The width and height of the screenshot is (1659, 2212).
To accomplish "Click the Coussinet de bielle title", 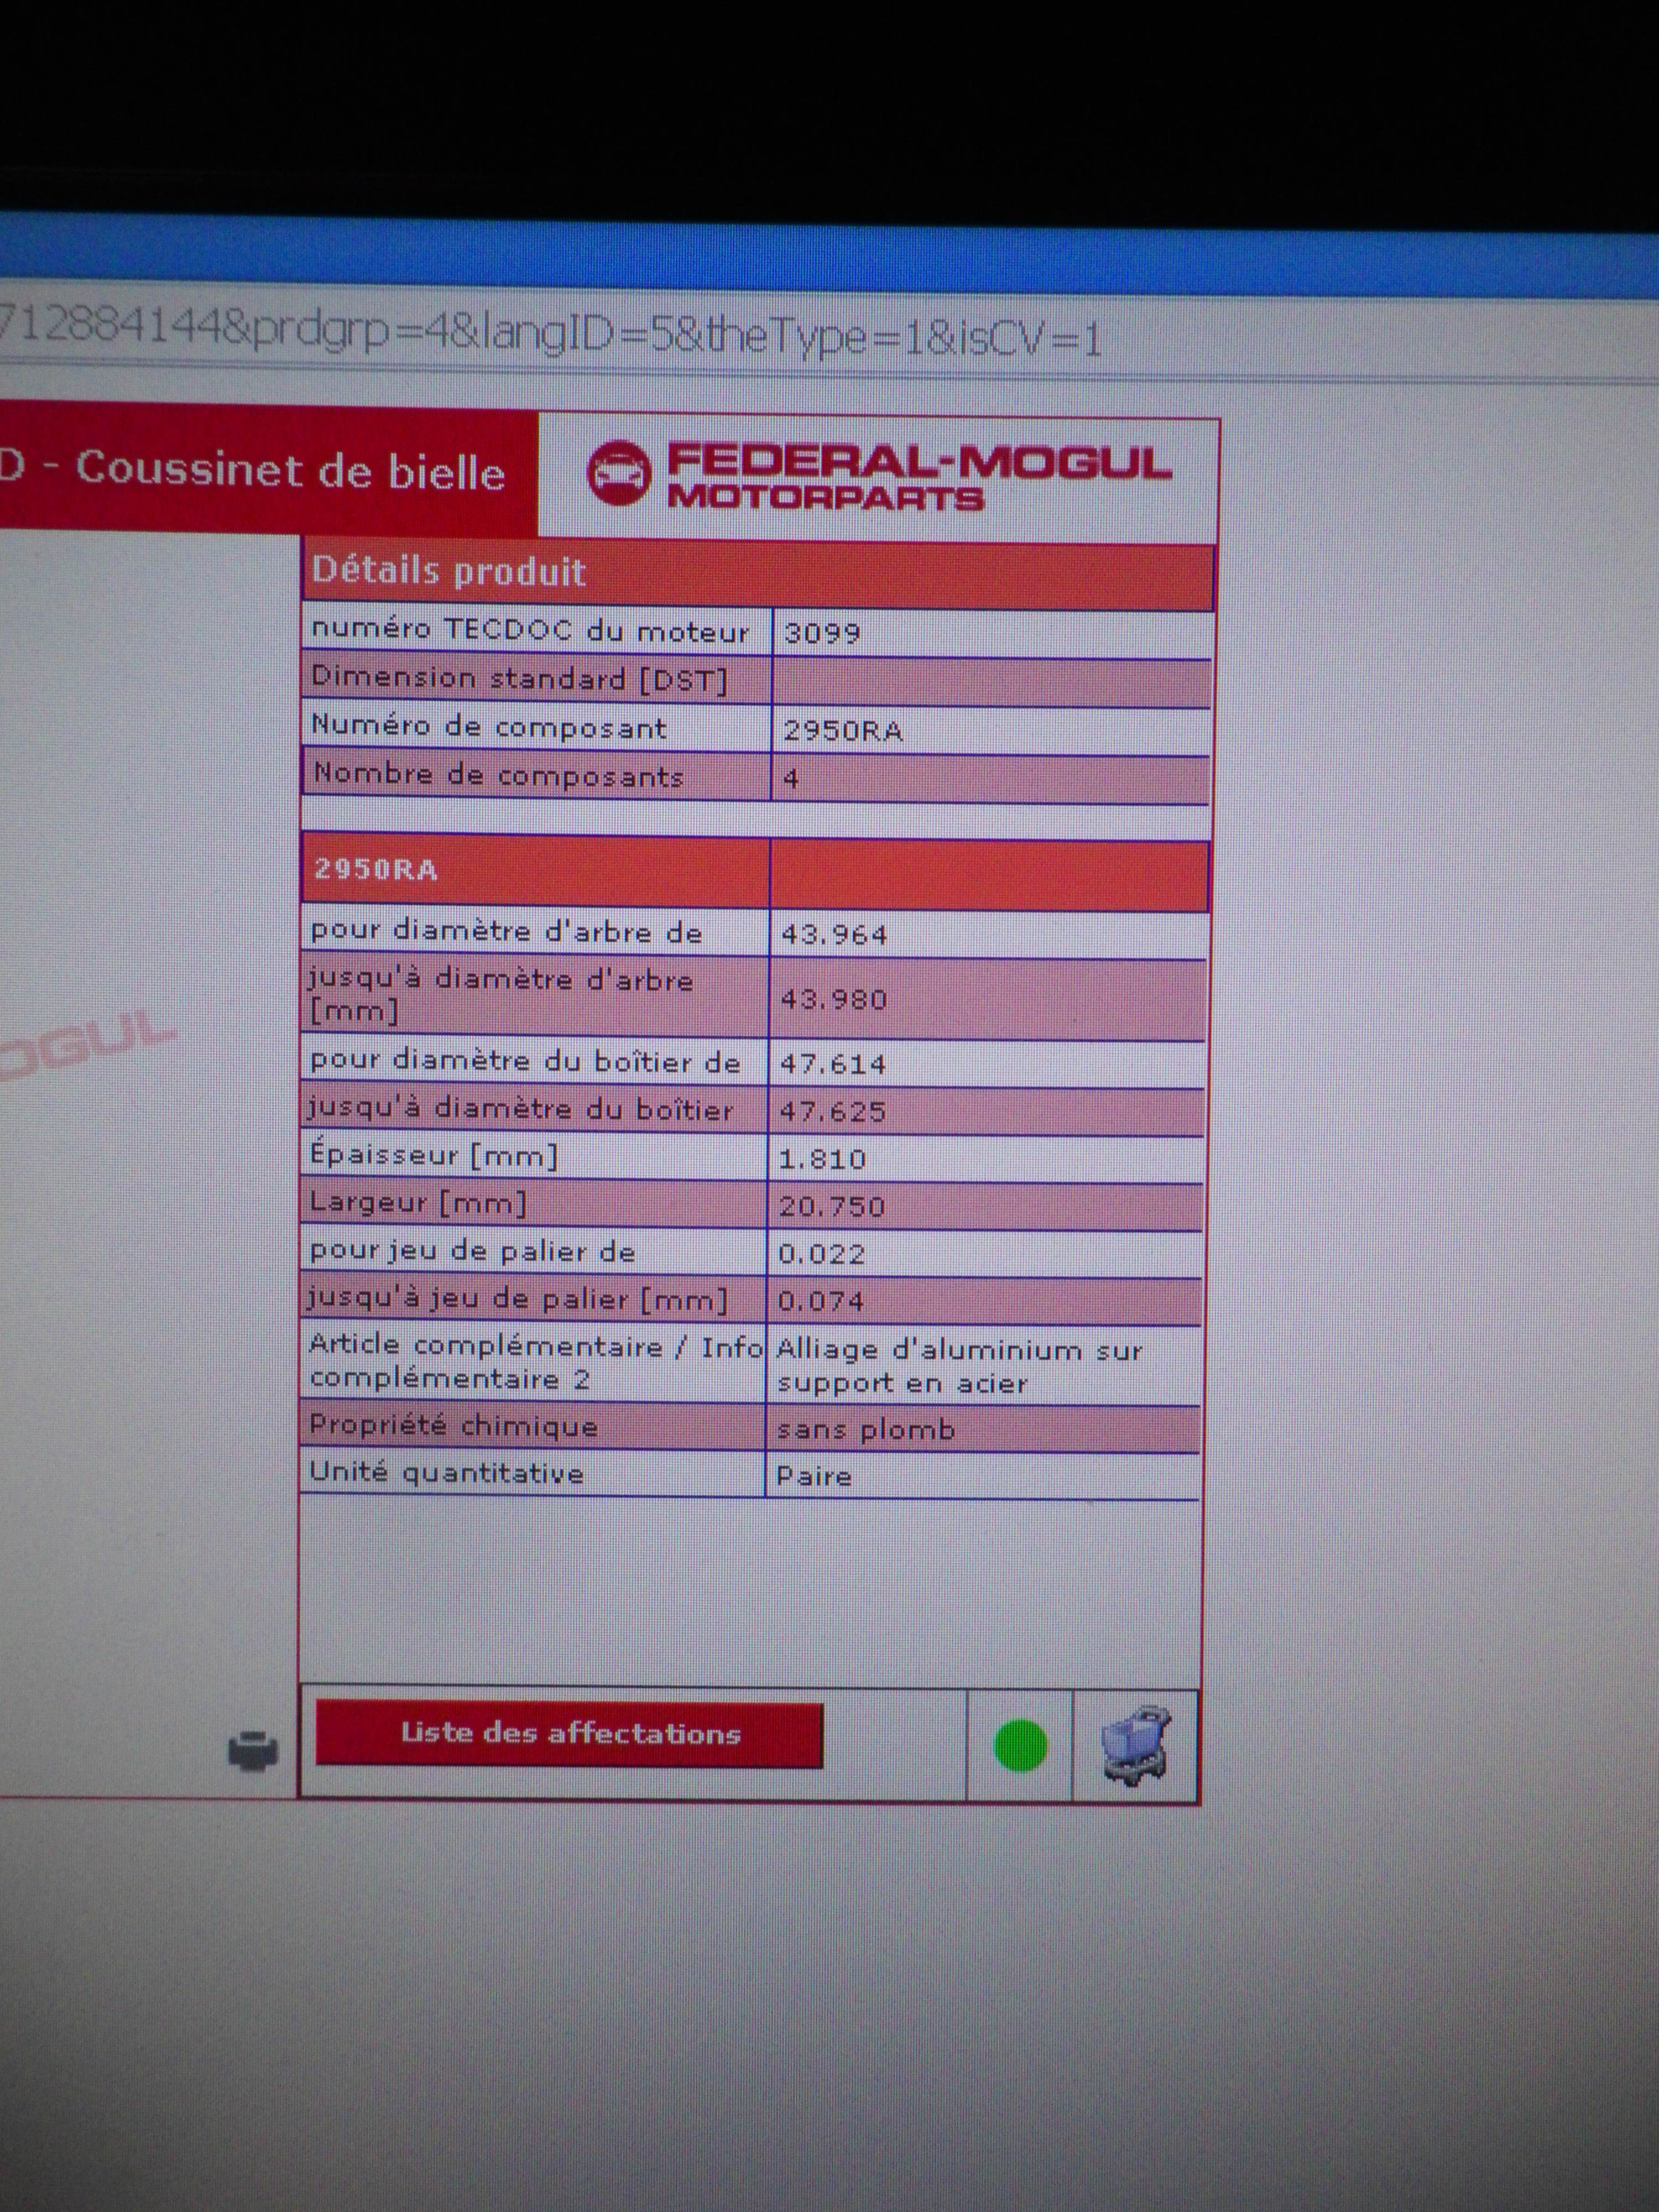I will pos(290,470).
